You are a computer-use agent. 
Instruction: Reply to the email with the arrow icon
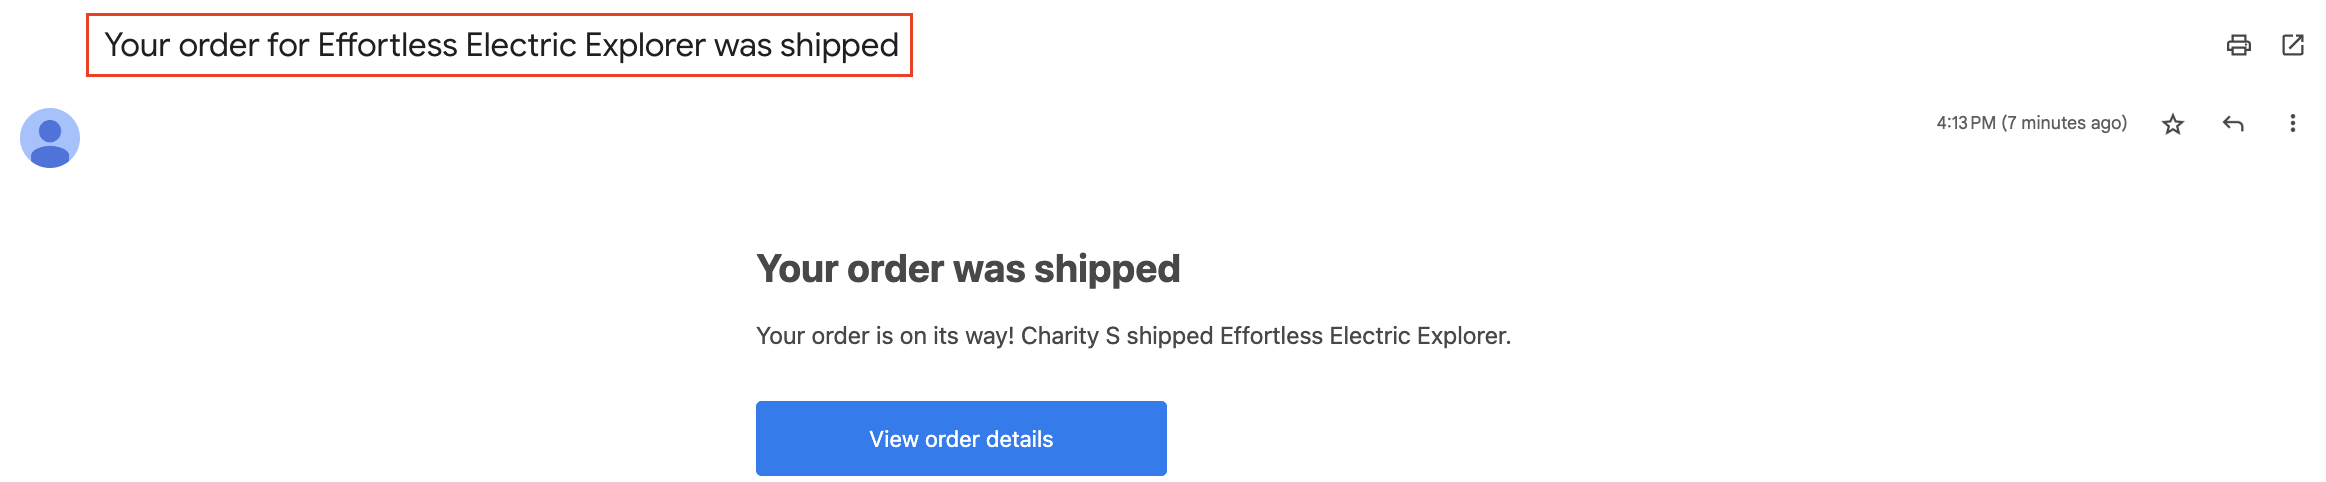2233,124
